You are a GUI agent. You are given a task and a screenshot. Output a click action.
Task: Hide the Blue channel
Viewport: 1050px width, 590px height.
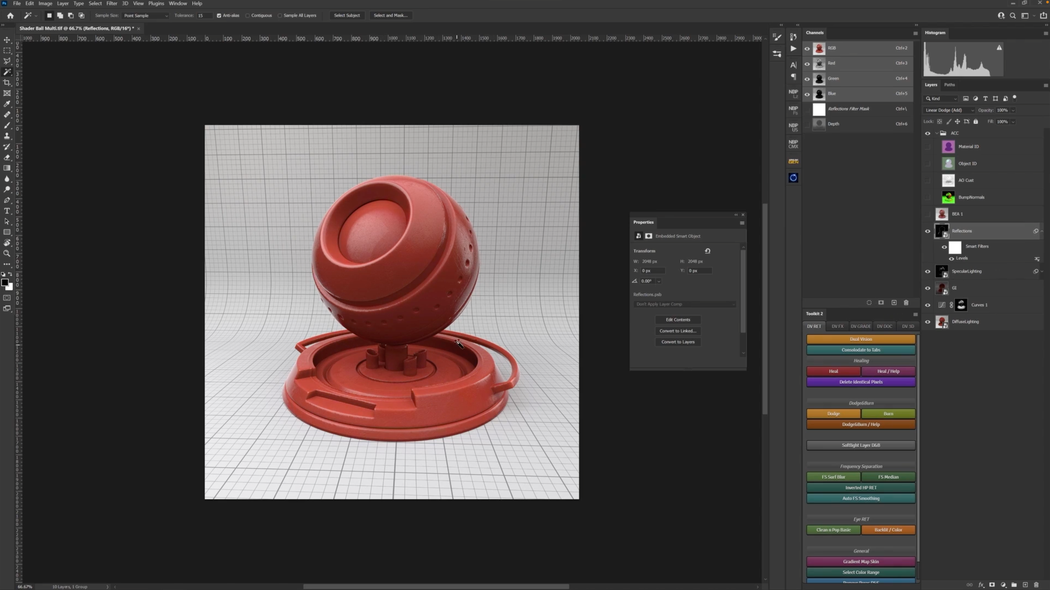(x=807, y=94)
